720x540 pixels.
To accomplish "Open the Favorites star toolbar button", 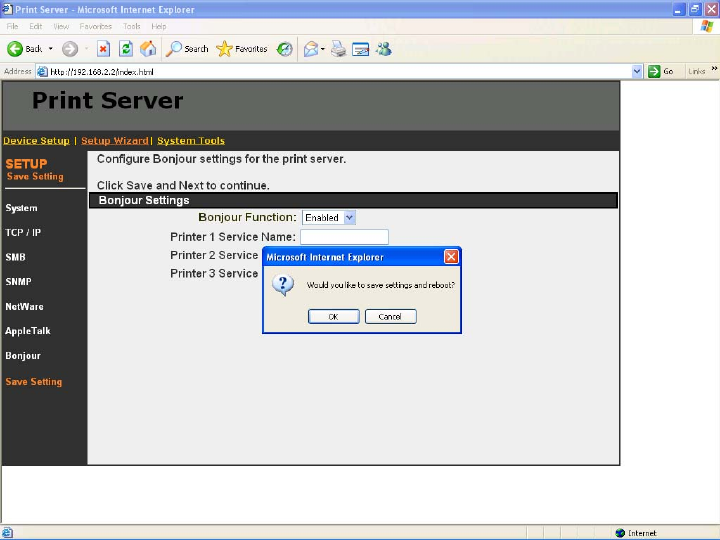I will (242, 49).
